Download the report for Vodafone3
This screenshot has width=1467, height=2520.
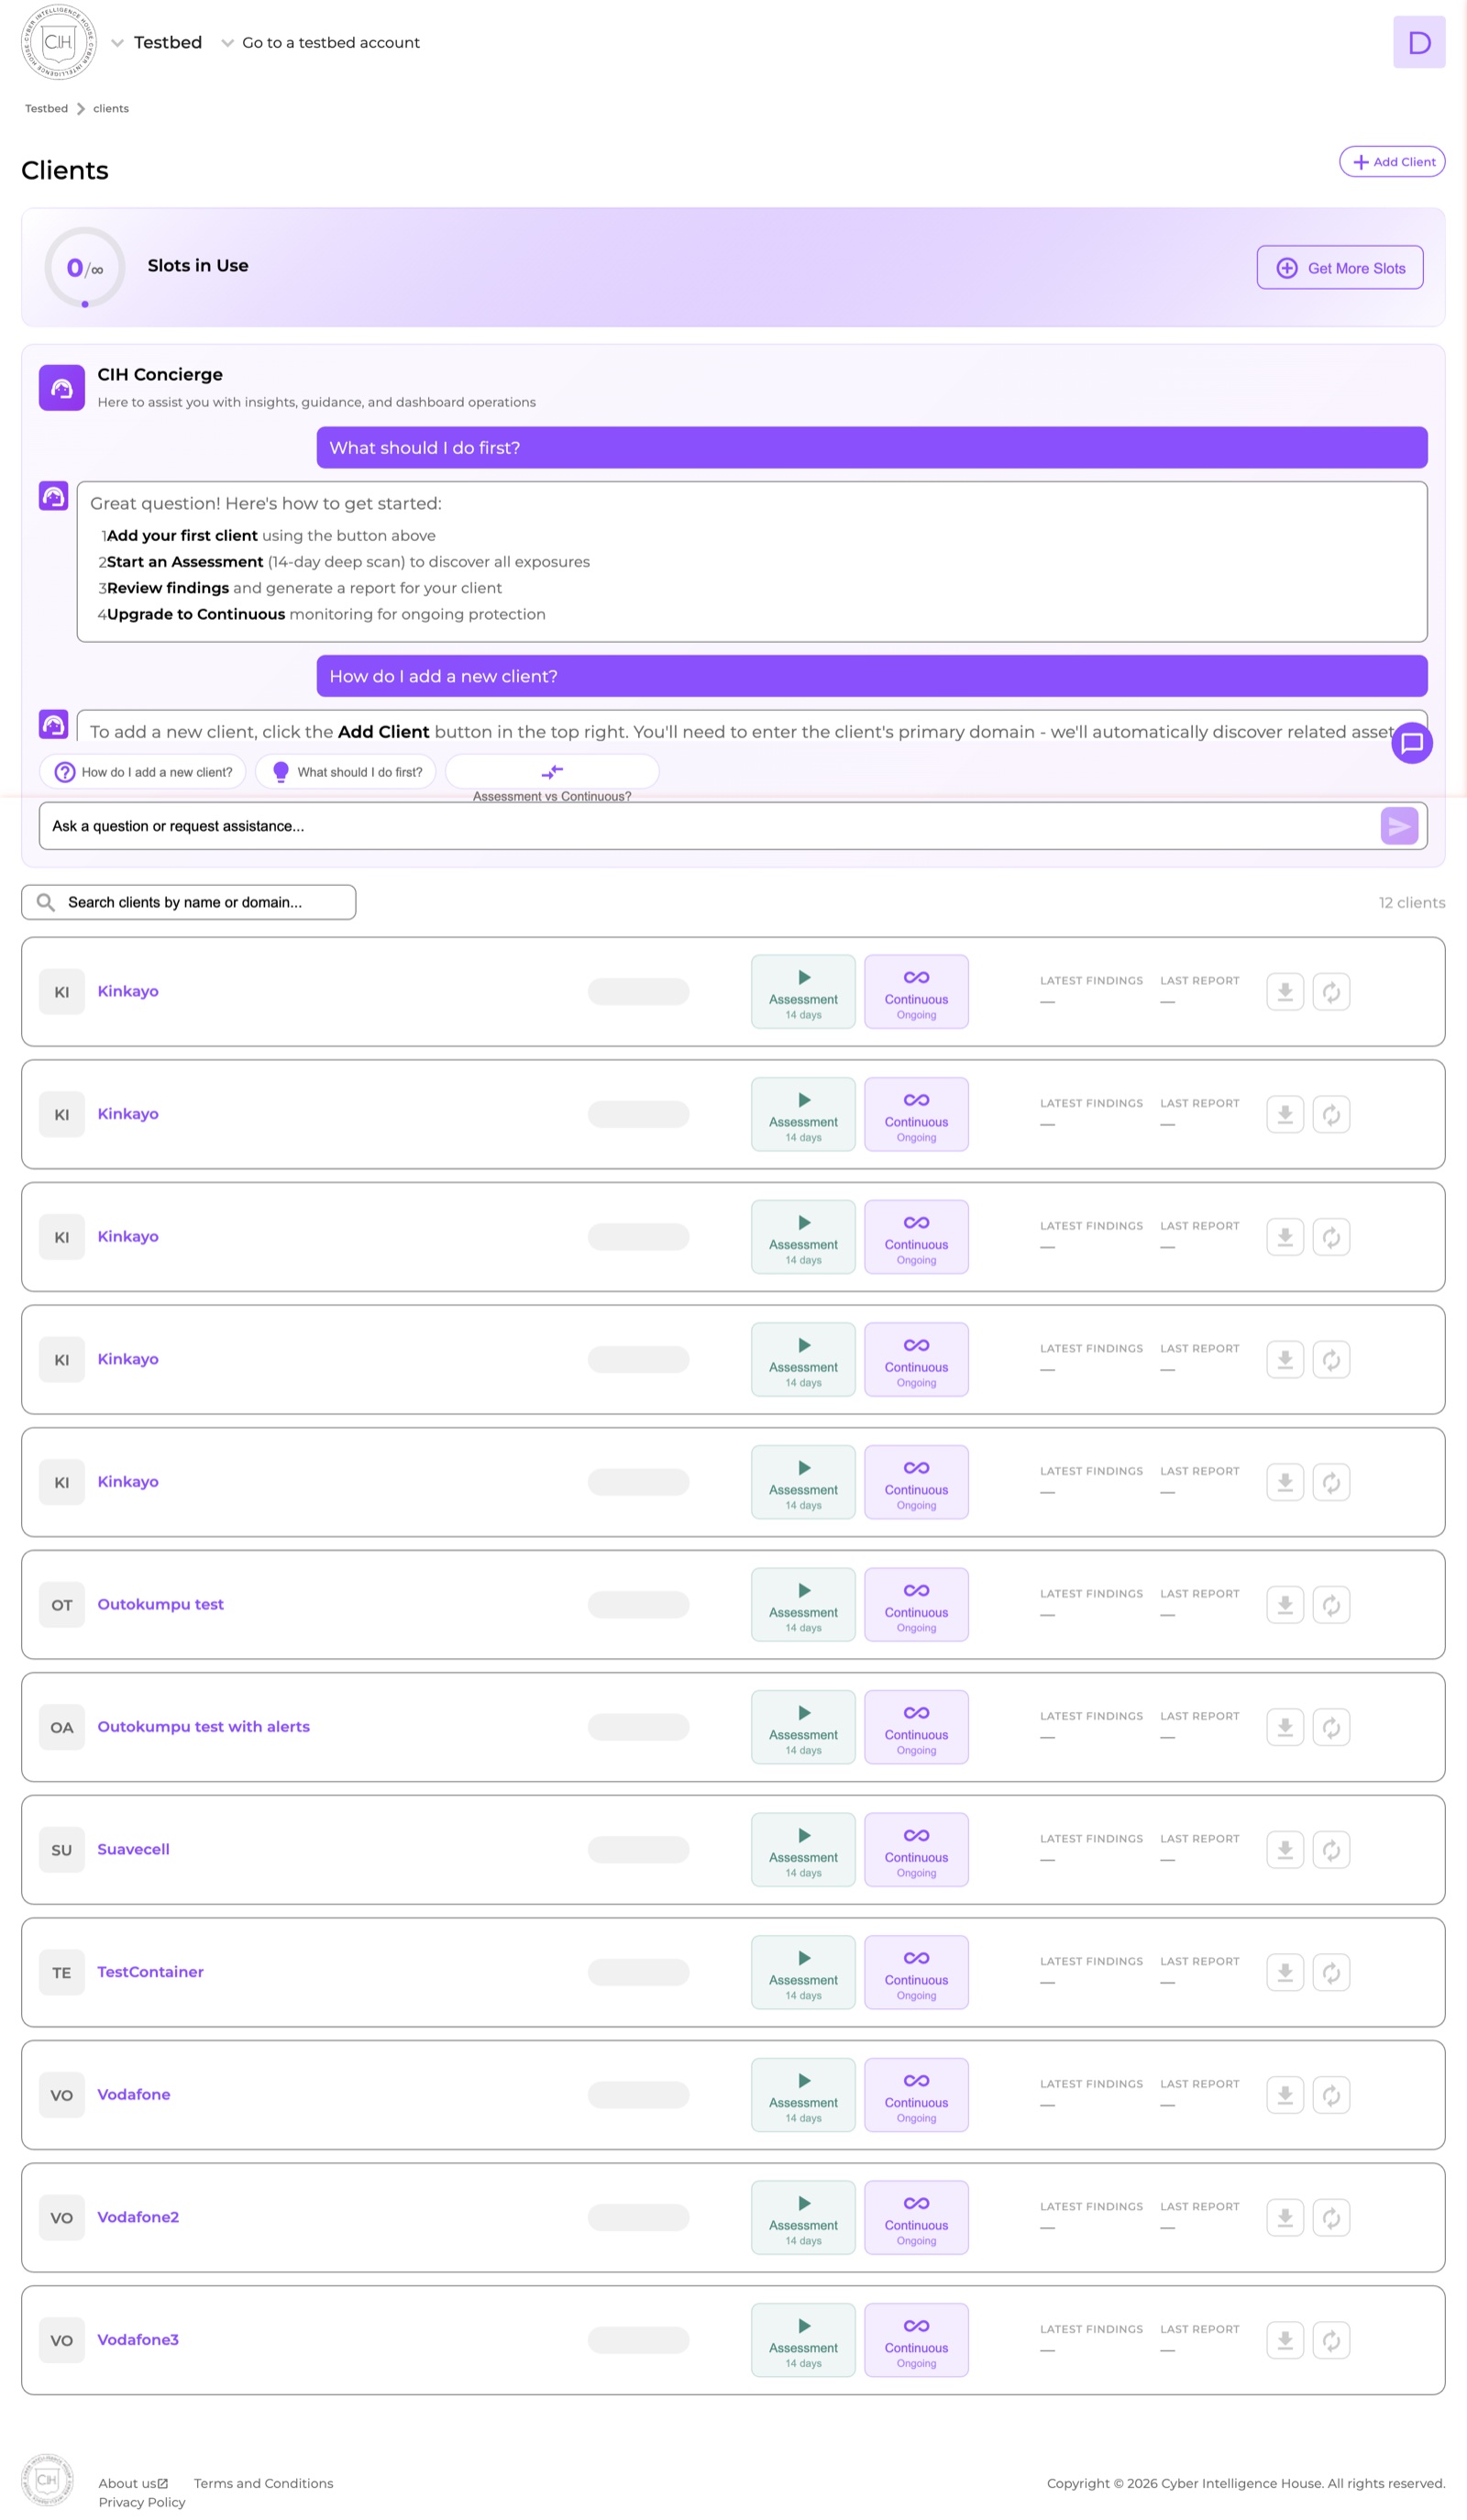[x=1284, y=2340]
